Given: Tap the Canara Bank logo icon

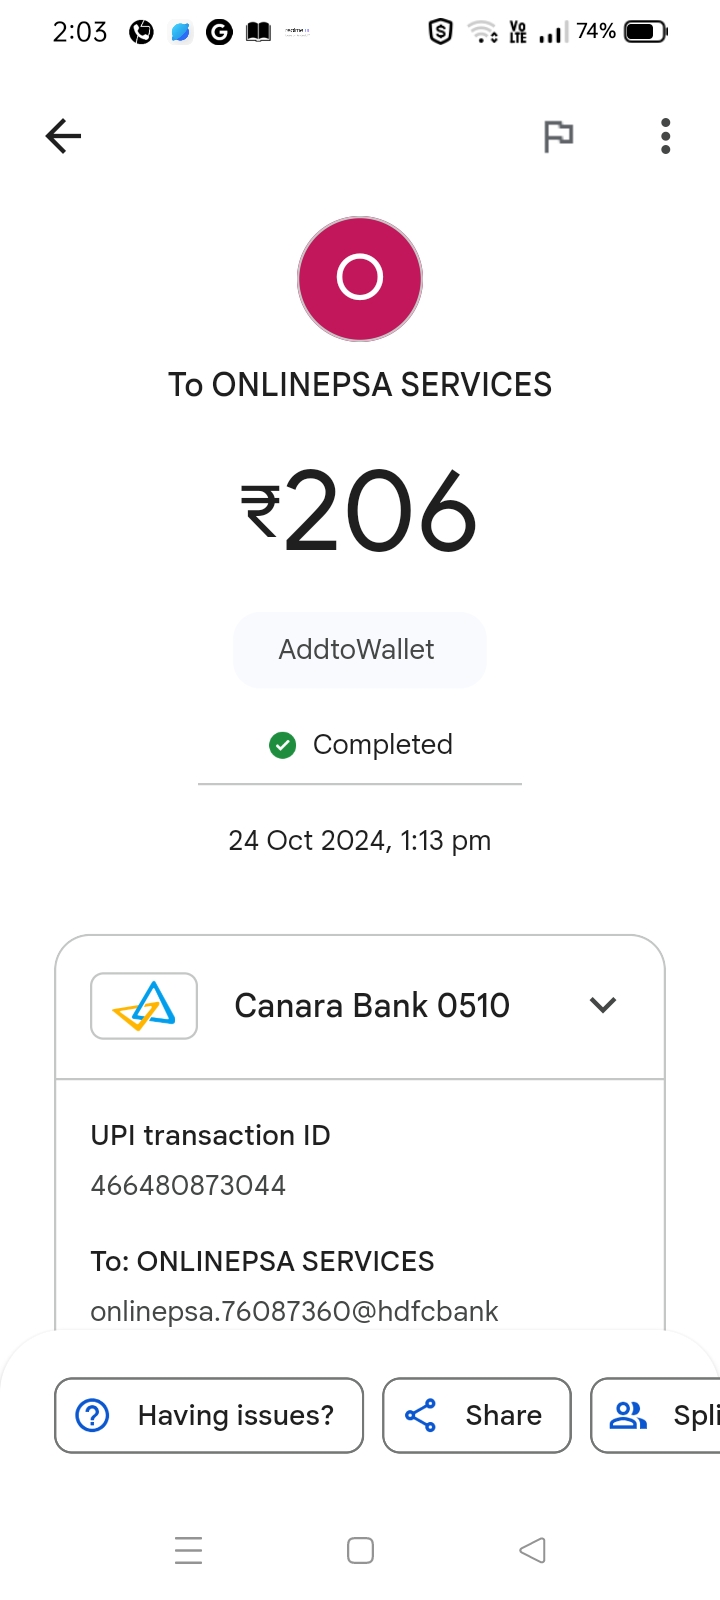Looking at the screenshot, I should point(144,1006).
